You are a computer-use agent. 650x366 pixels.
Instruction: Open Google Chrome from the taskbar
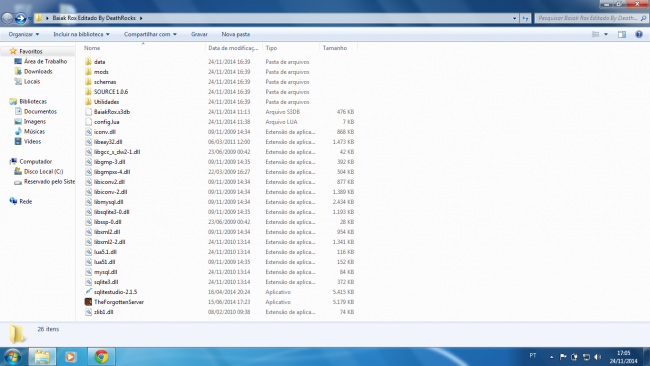point(101,356)
